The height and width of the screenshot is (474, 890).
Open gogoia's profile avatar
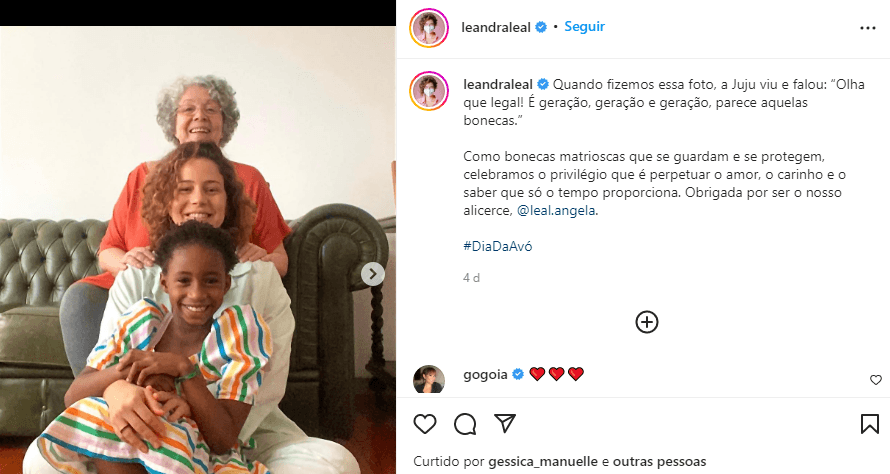[429, 379]
